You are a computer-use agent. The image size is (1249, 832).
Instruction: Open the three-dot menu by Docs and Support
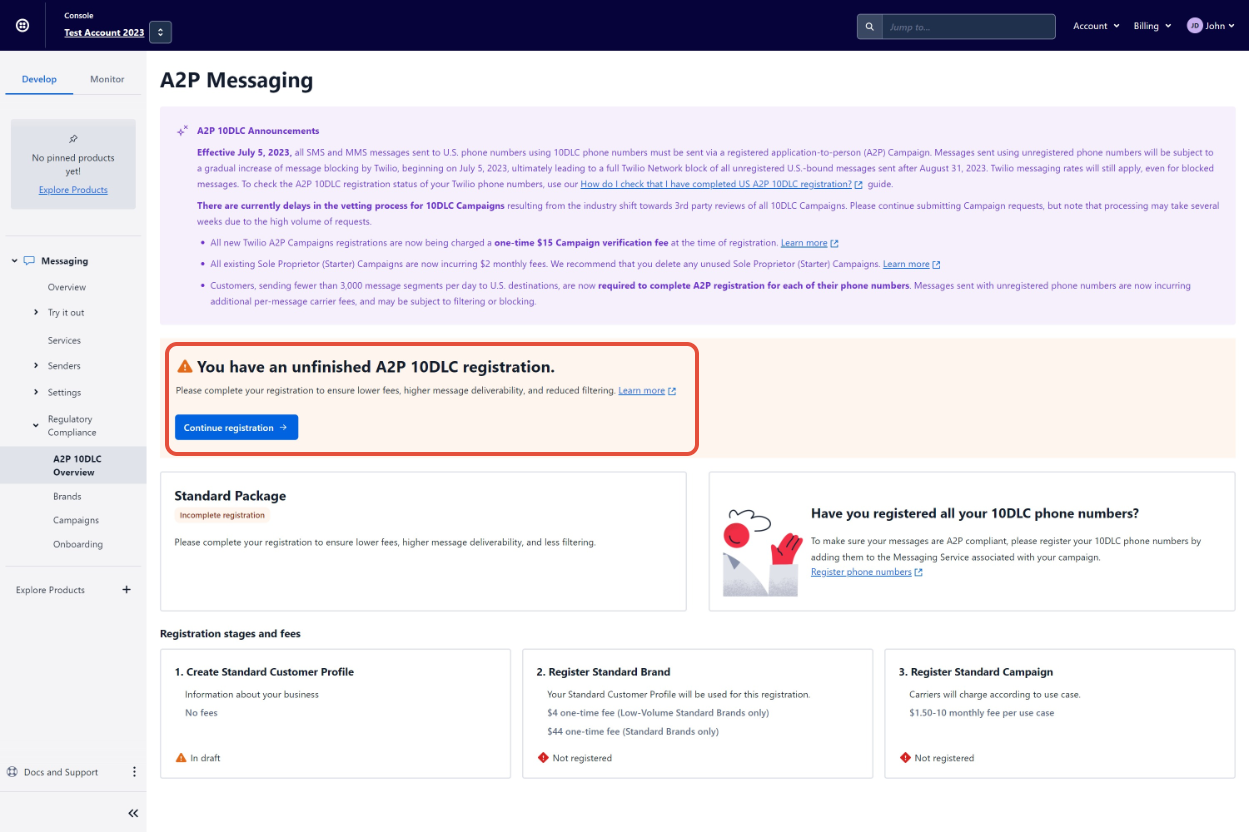(134, 772)
